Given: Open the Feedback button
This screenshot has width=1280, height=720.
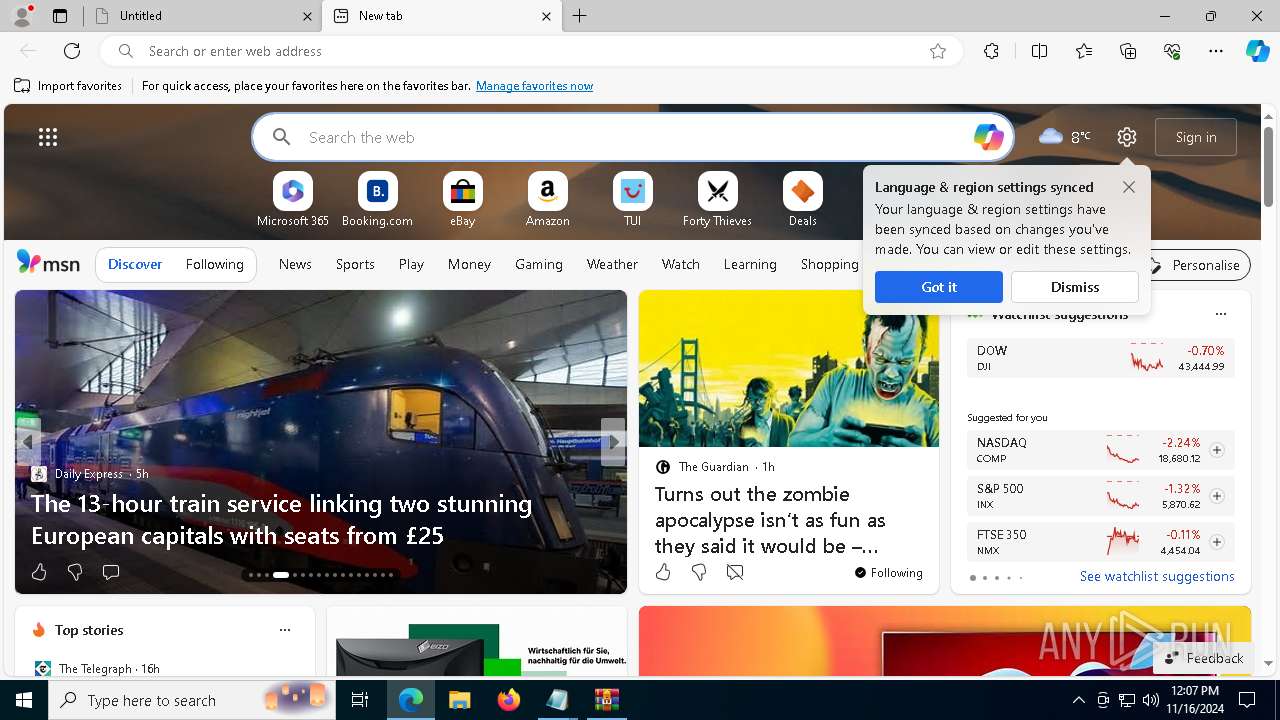Looking at the screenshot, I should click(x=1204, y=658).
